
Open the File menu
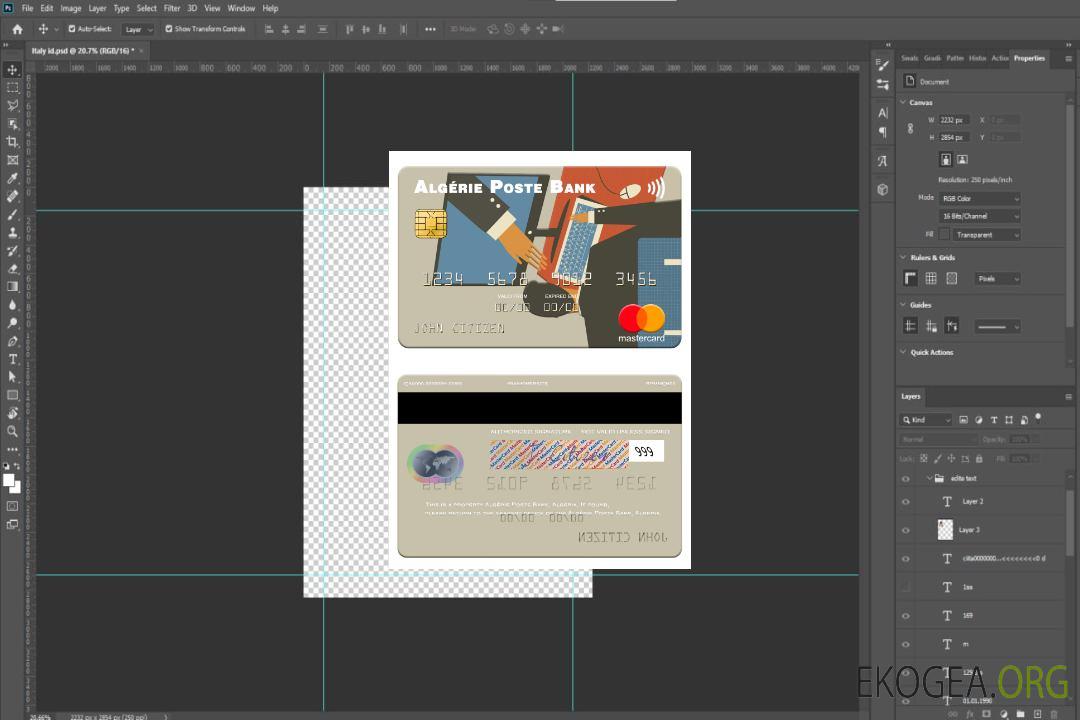28,8
